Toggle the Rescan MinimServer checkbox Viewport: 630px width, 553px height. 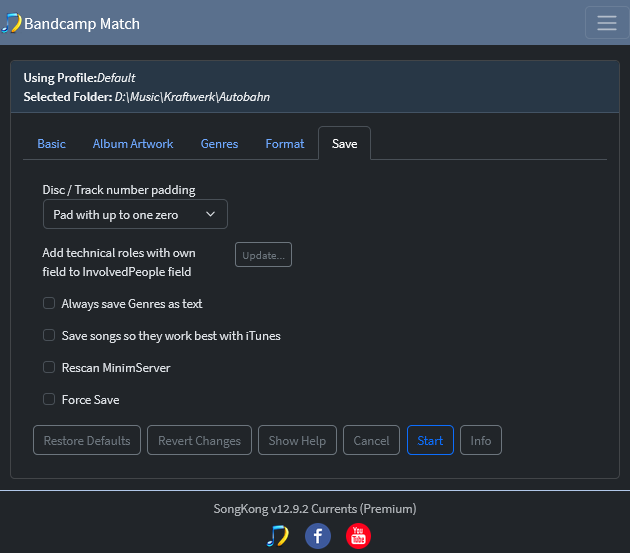(x=49, y=367)
